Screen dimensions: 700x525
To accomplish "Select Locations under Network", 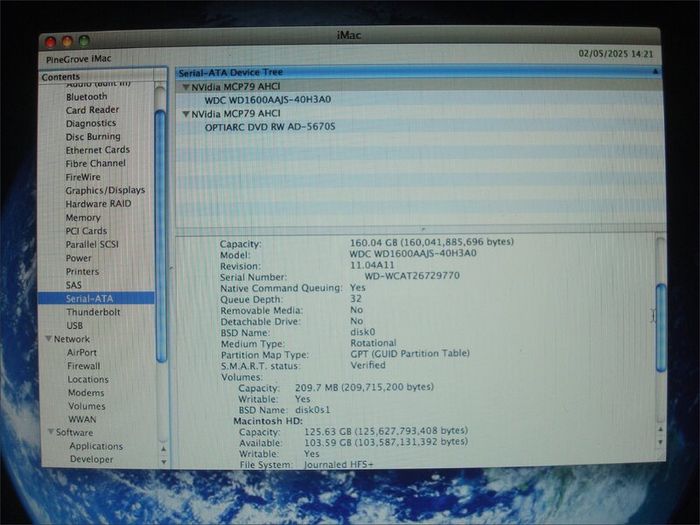I will tap(88, 379).
